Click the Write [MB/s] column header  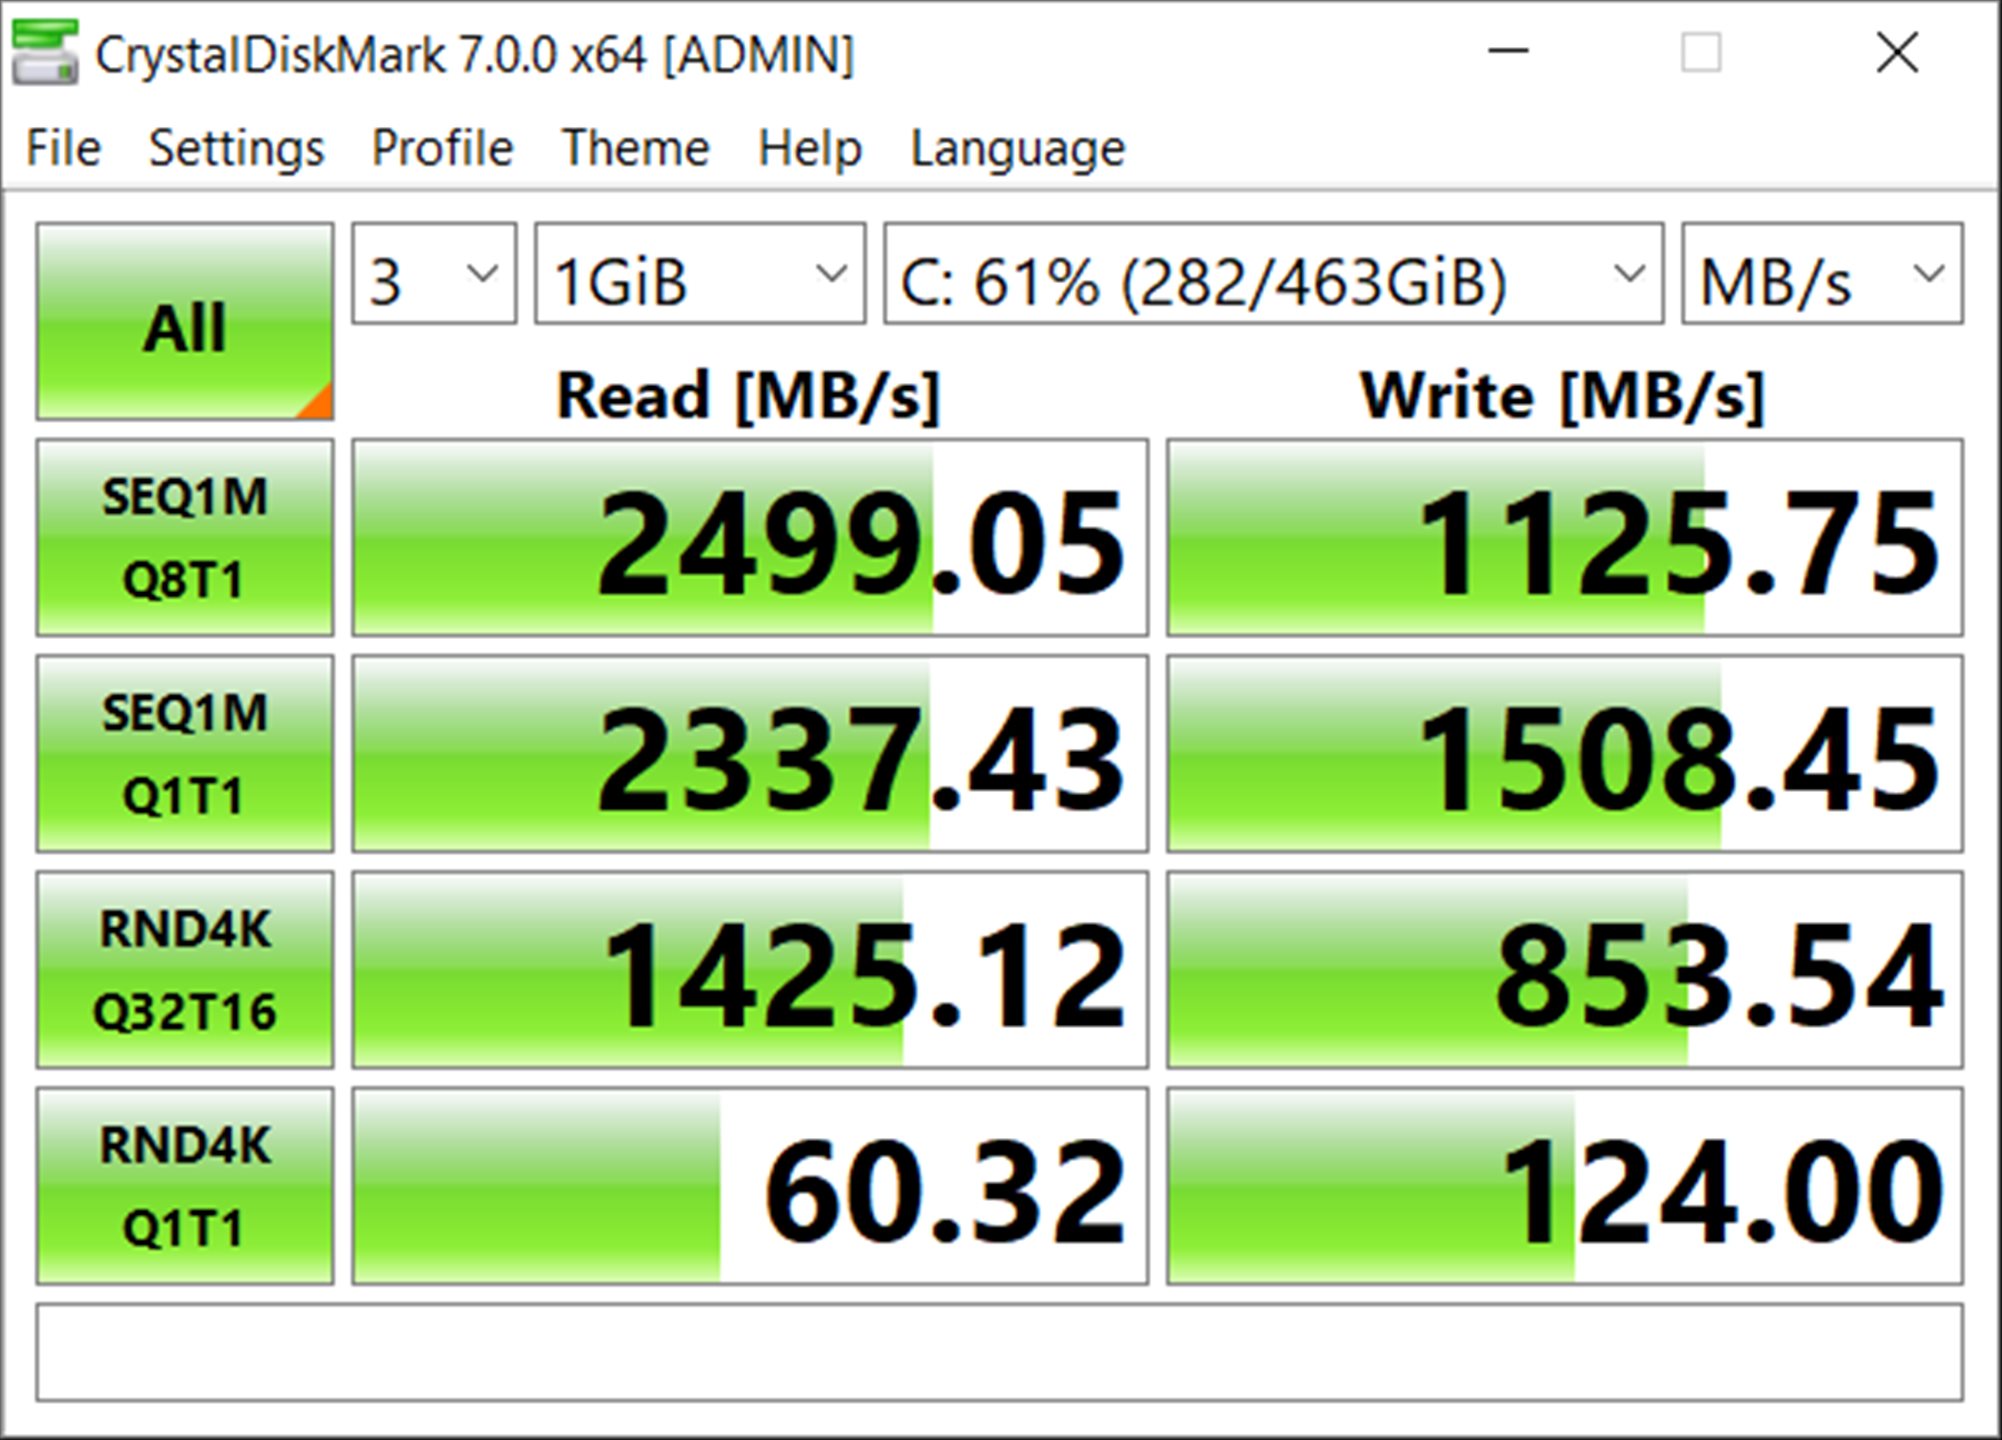pos(1562,396)
